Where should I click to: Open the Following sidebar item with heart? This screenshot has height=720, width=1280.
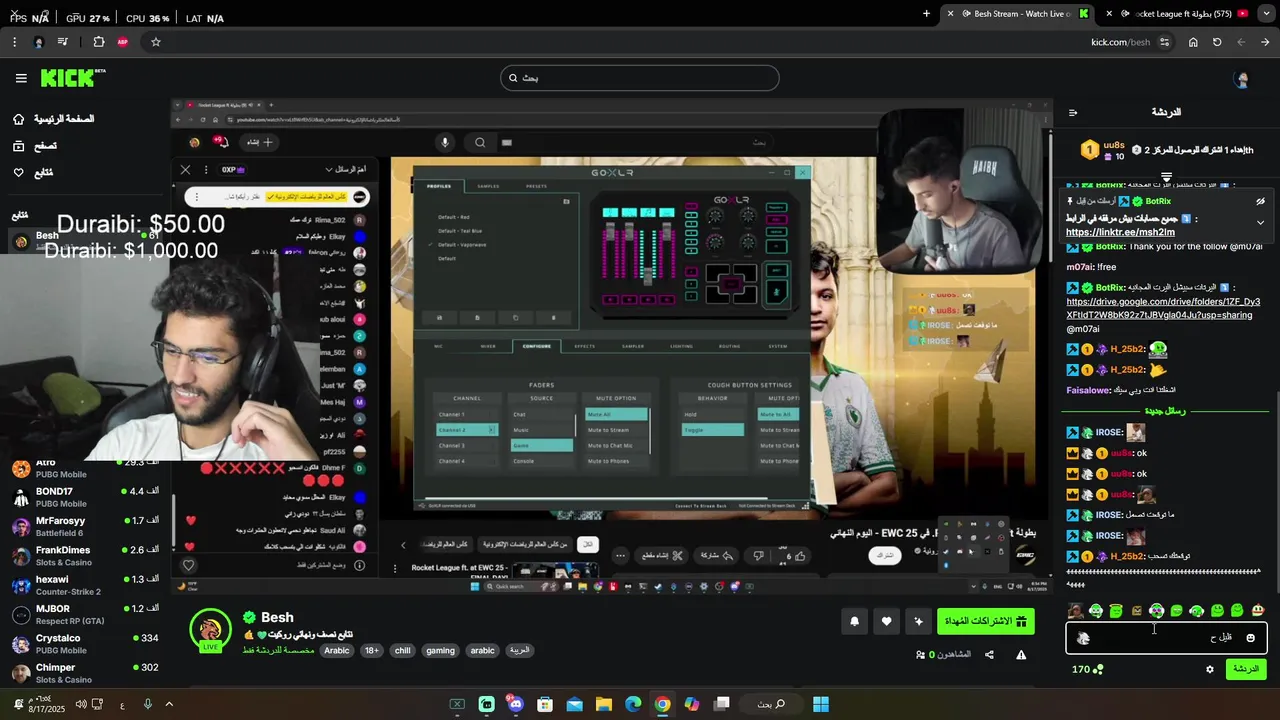pos(33,173)
